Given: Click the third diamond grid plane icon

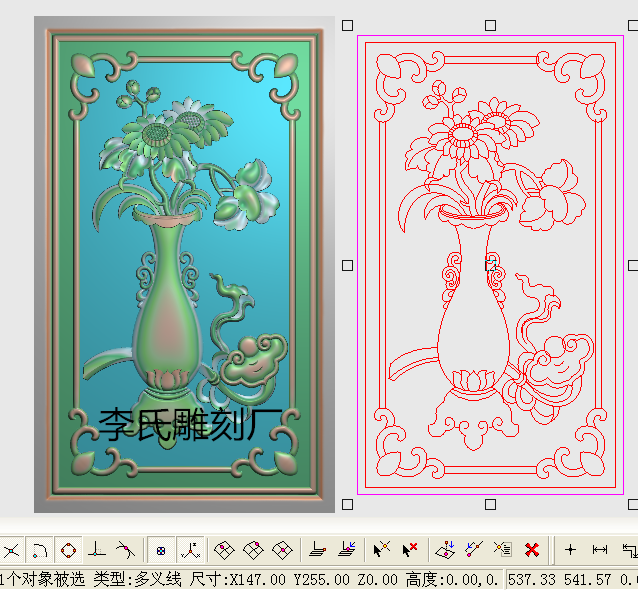Looking at the screenshot, I should pos(282,550).
